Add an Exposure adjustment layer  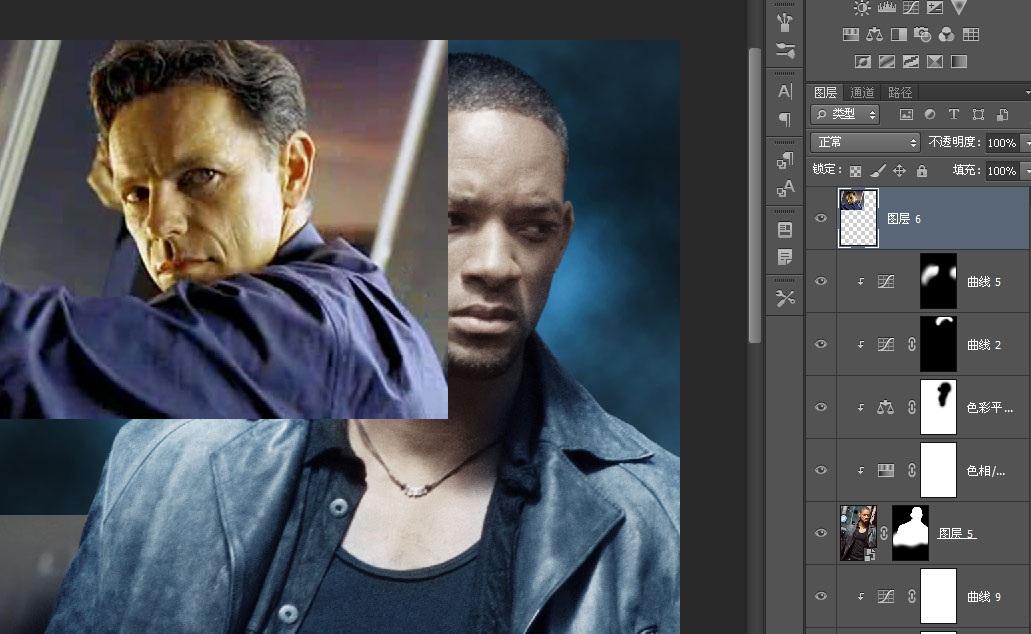tap(934, 8)
